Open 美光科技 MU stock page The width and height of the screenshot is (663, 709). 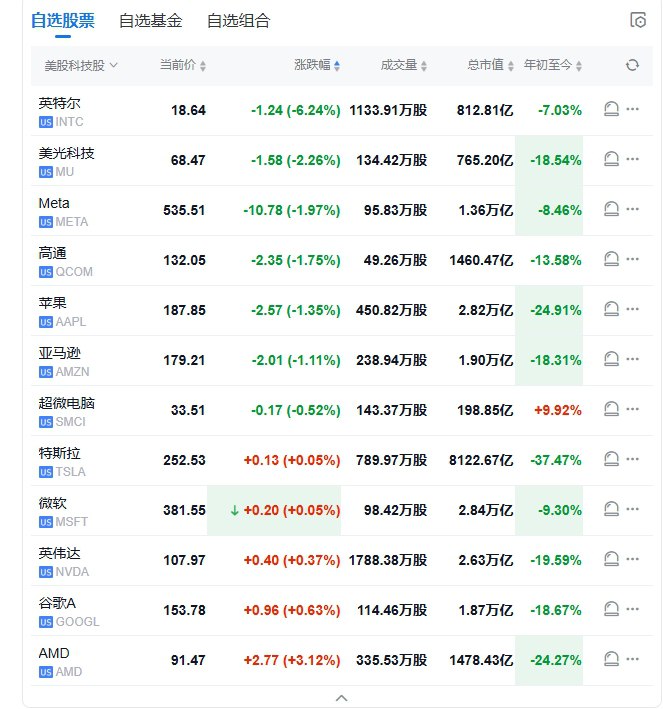point(66,162)
